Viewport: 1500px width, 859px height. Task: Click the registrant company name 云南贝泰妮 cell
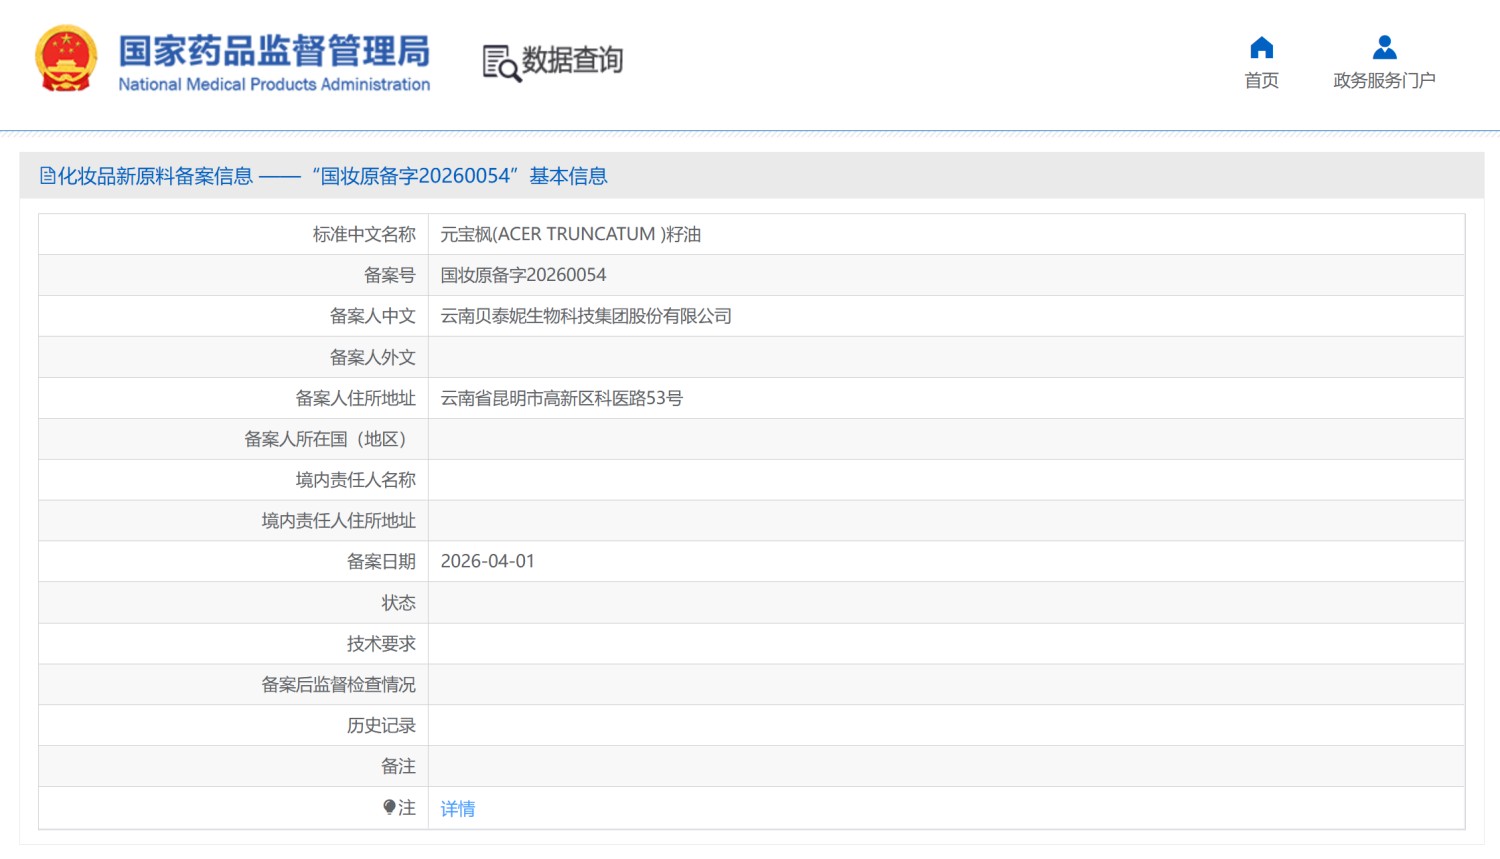[x=586, y=316]
